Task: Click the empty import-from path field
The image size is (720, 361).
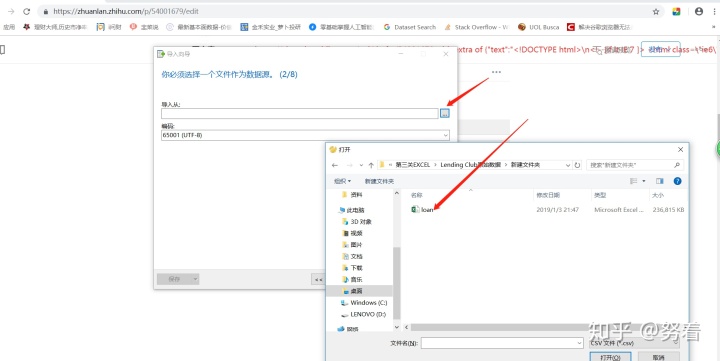Action: (x=299, y=113)
